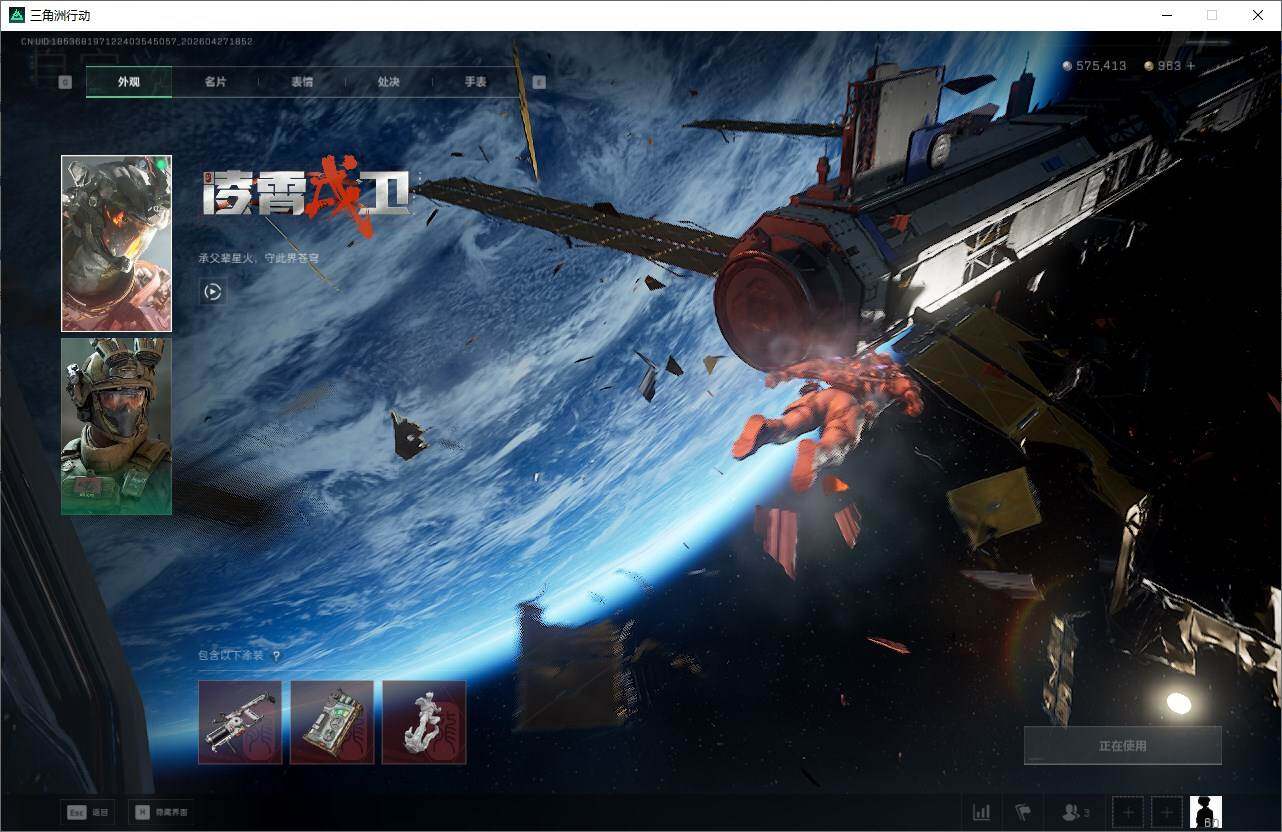Play the skin preview video
The image size is (1282, 832).
[212, 292]
